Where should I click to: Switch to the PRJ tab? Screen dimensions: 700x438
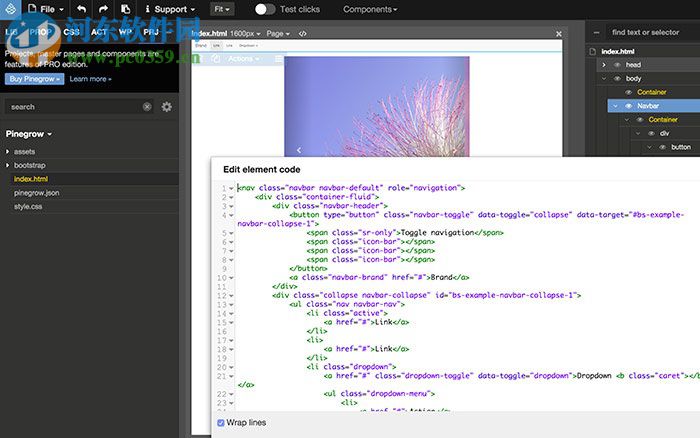click(151, 32)
